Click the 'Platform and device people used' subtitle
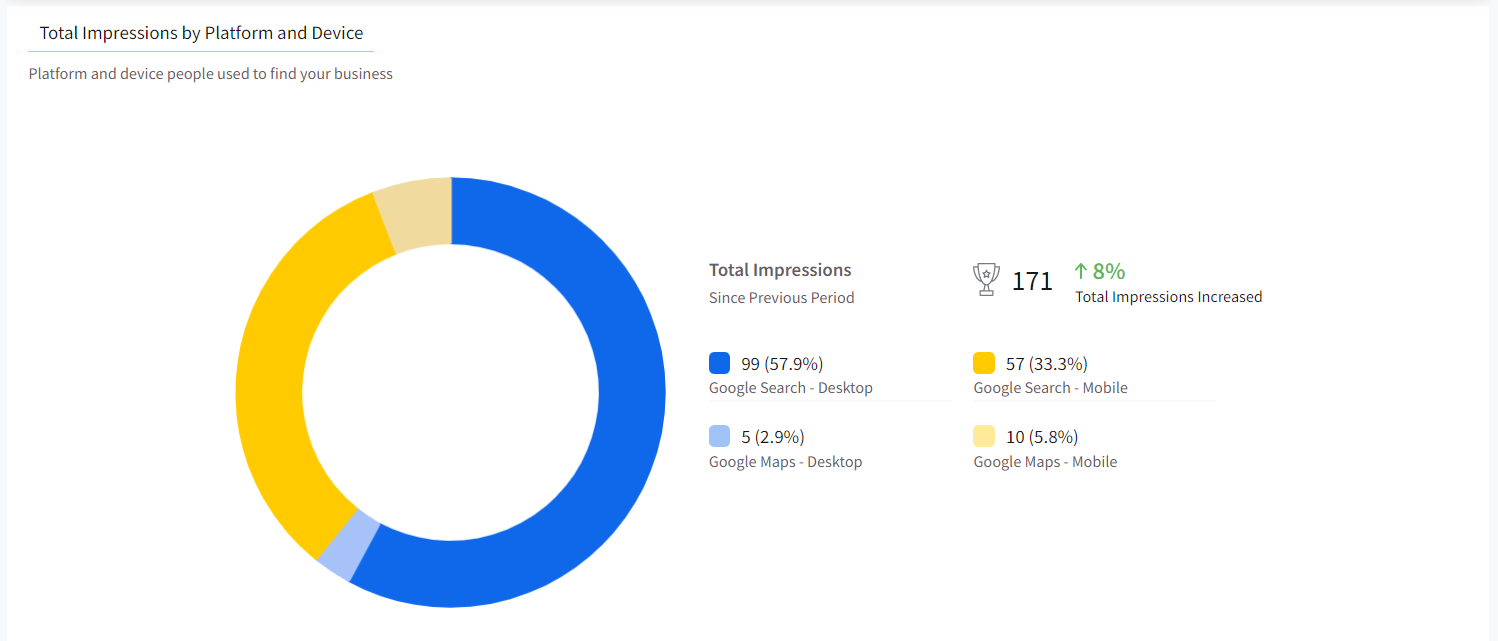 point(211,74)
